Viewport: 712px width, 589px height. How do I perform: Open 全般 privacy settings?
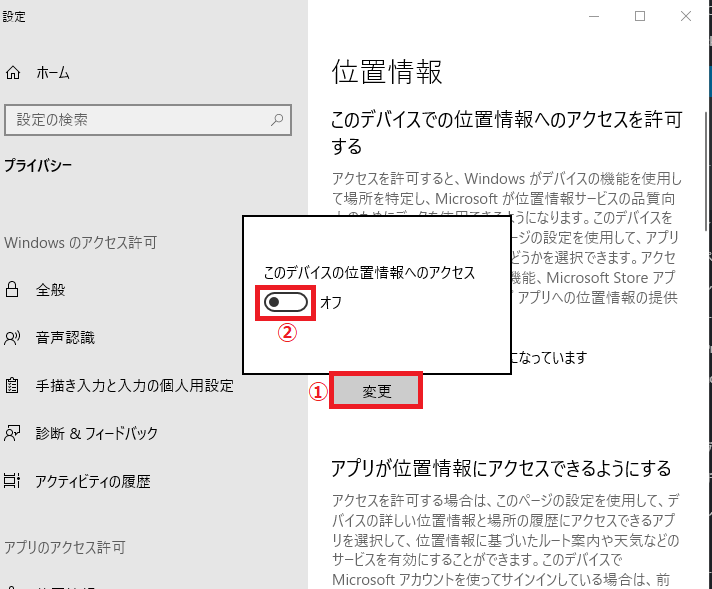pos(50,290)
